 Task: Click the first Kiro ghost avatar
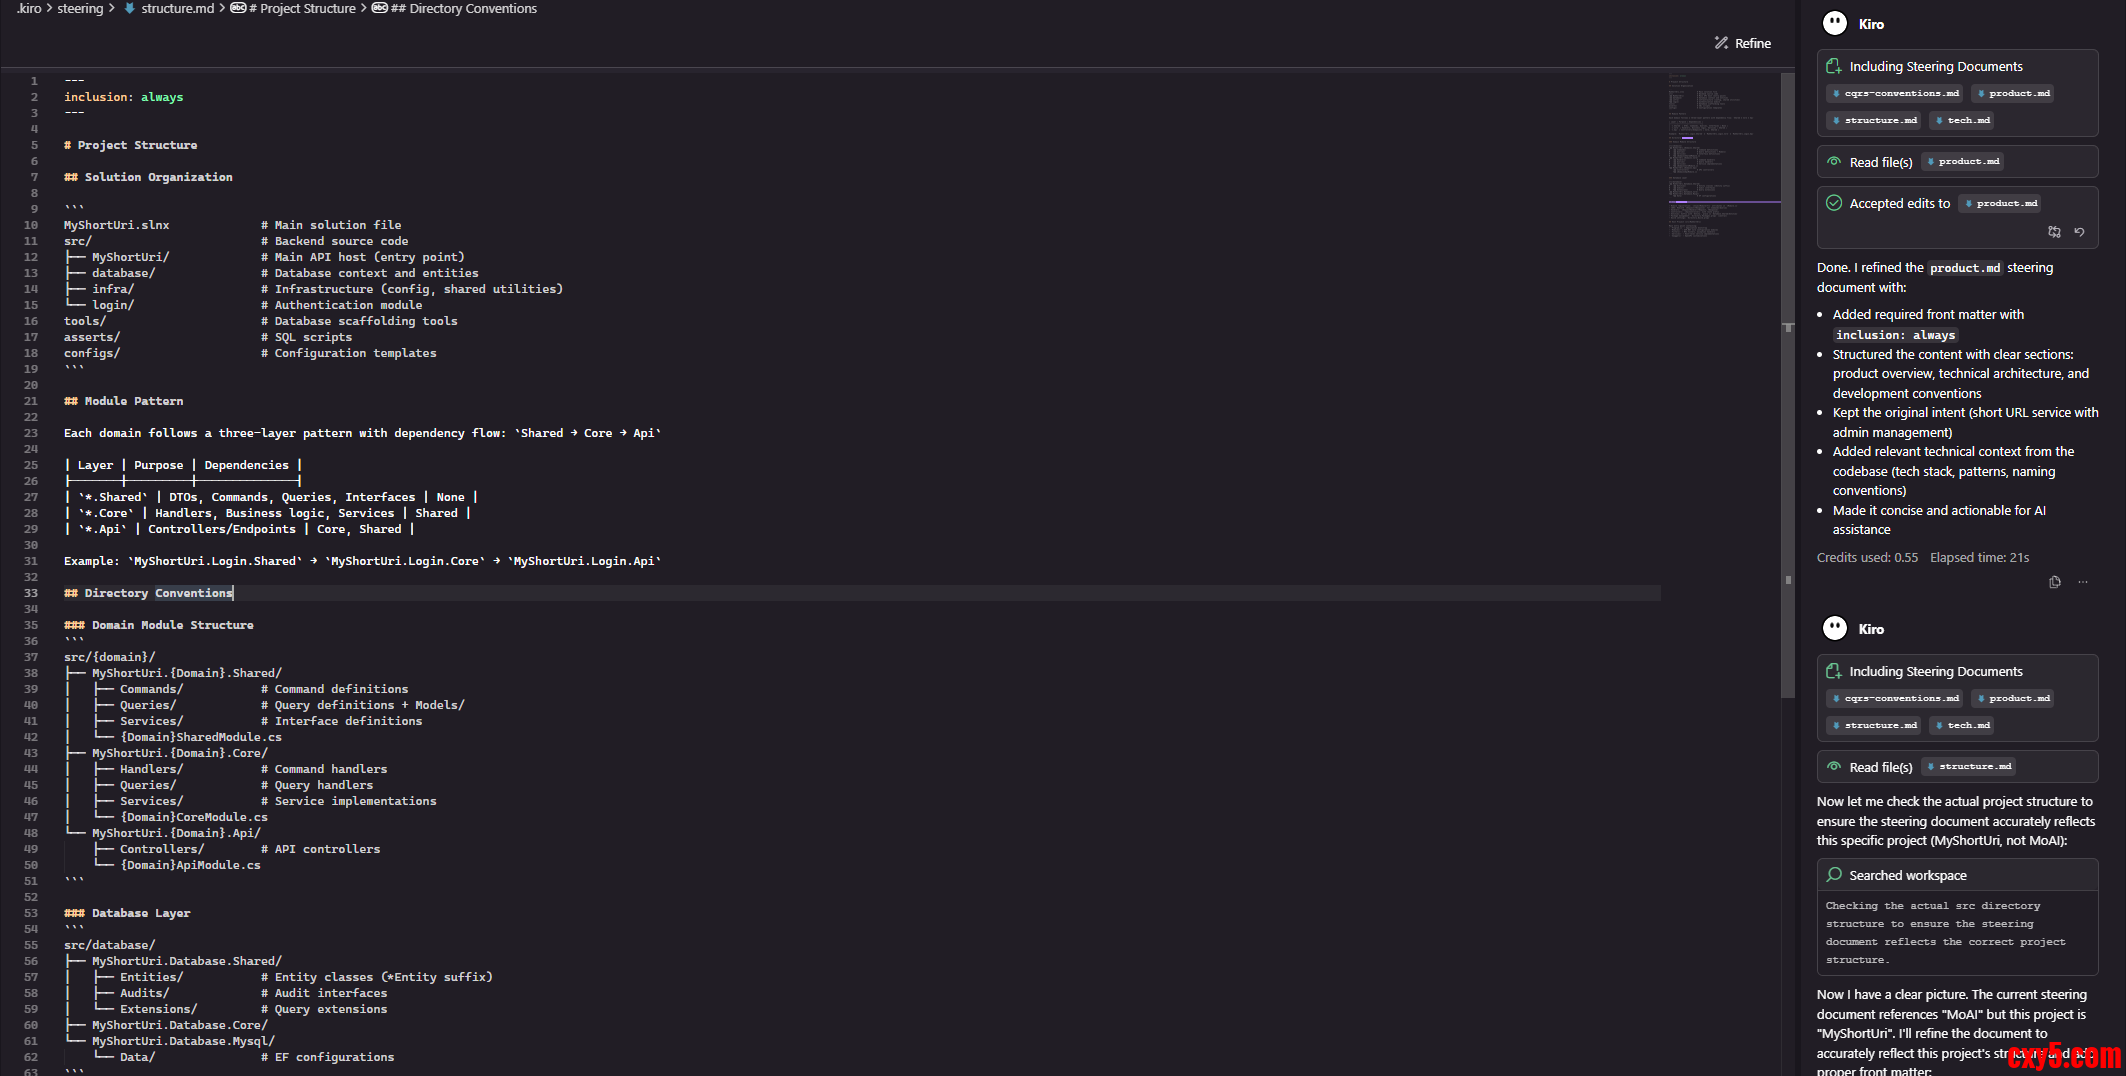(1835, 24)
